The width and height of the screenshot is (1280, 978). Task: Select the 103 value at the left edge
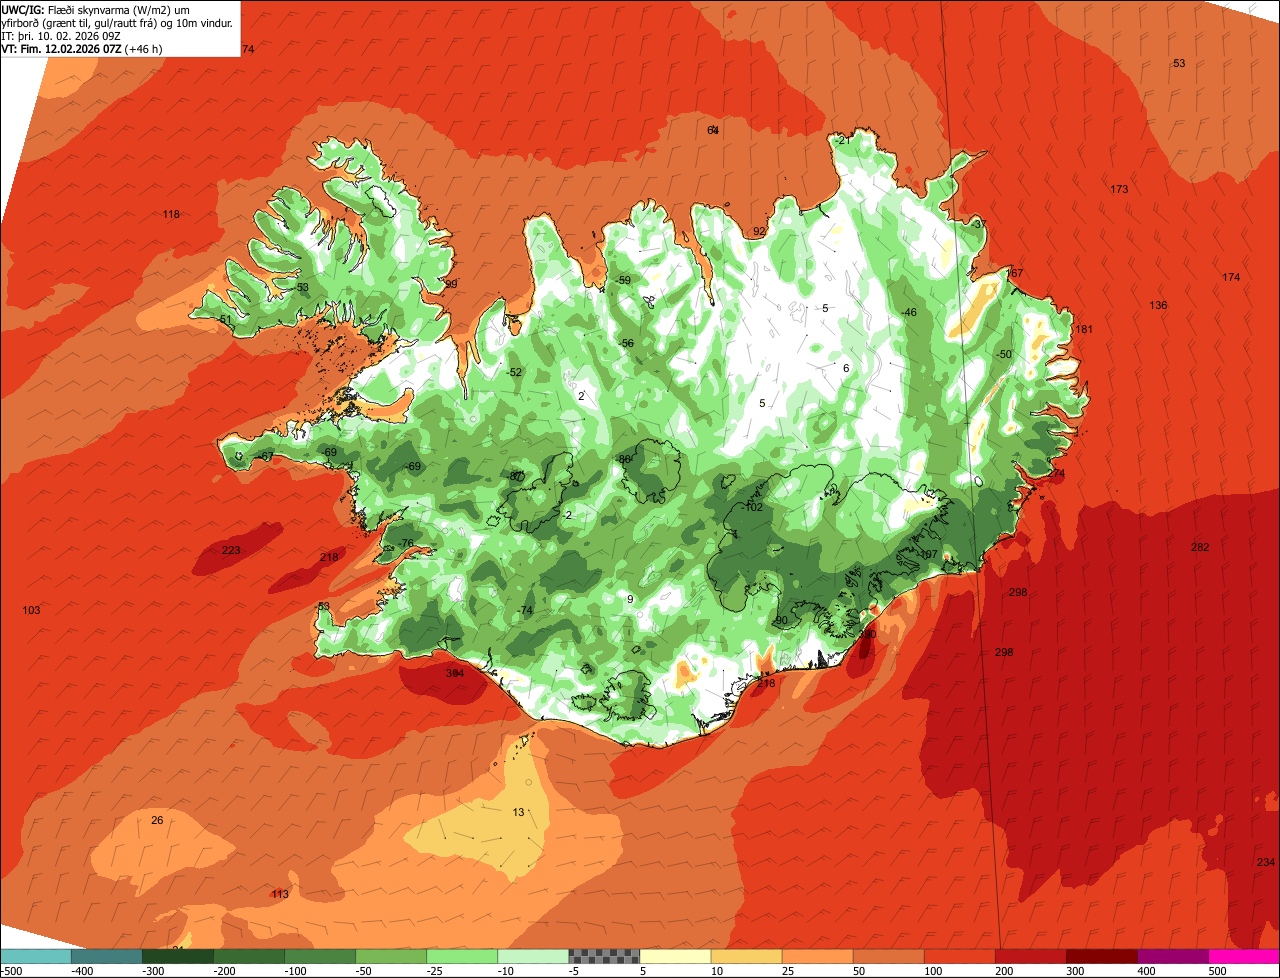(31, 610)
